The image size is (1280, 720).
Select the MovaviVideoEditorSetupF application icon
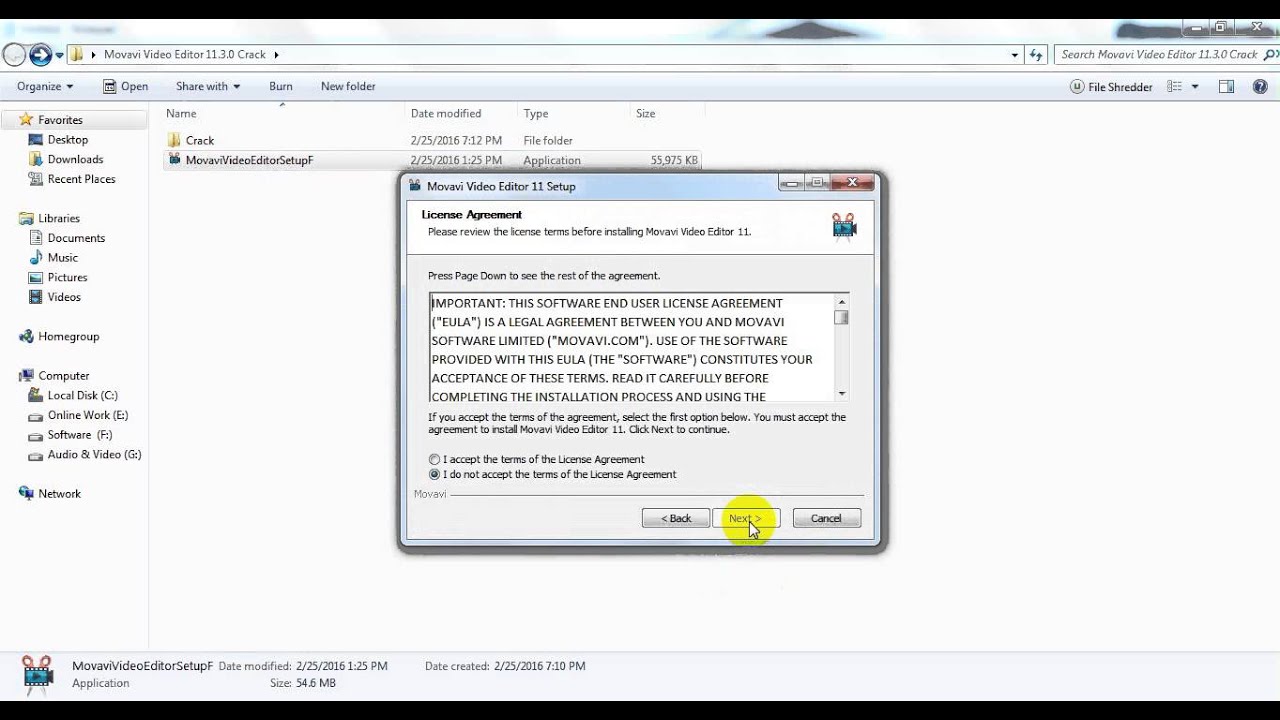[174, 160]
